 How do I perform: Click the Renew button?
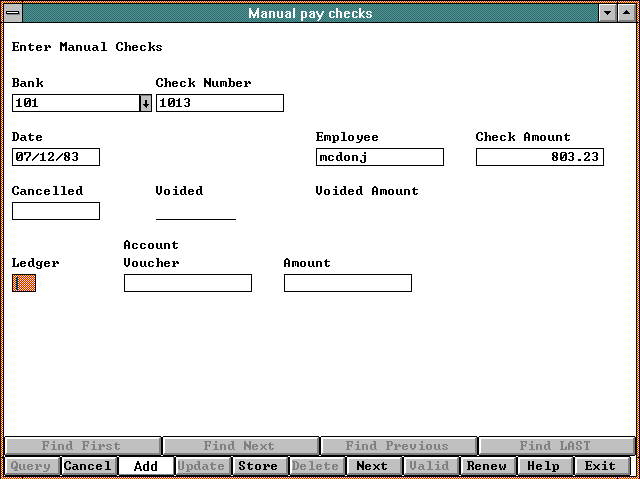tap(487, 466)
